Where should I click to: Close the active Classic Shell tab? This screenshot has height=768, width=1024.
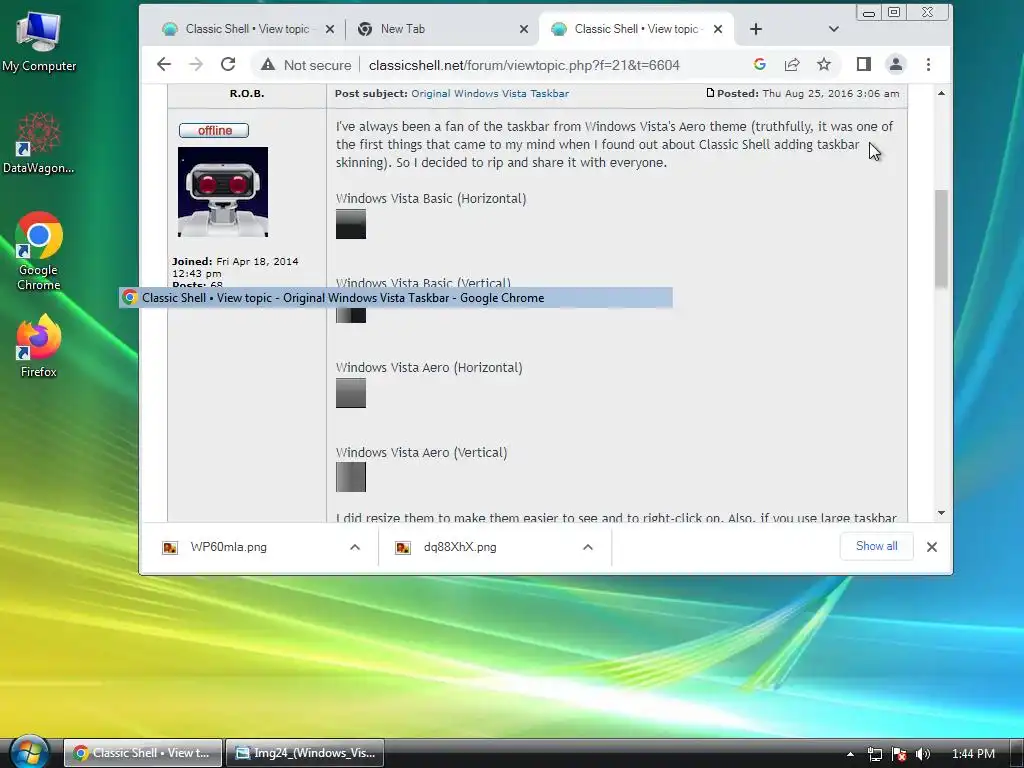[x=718, y=29]
